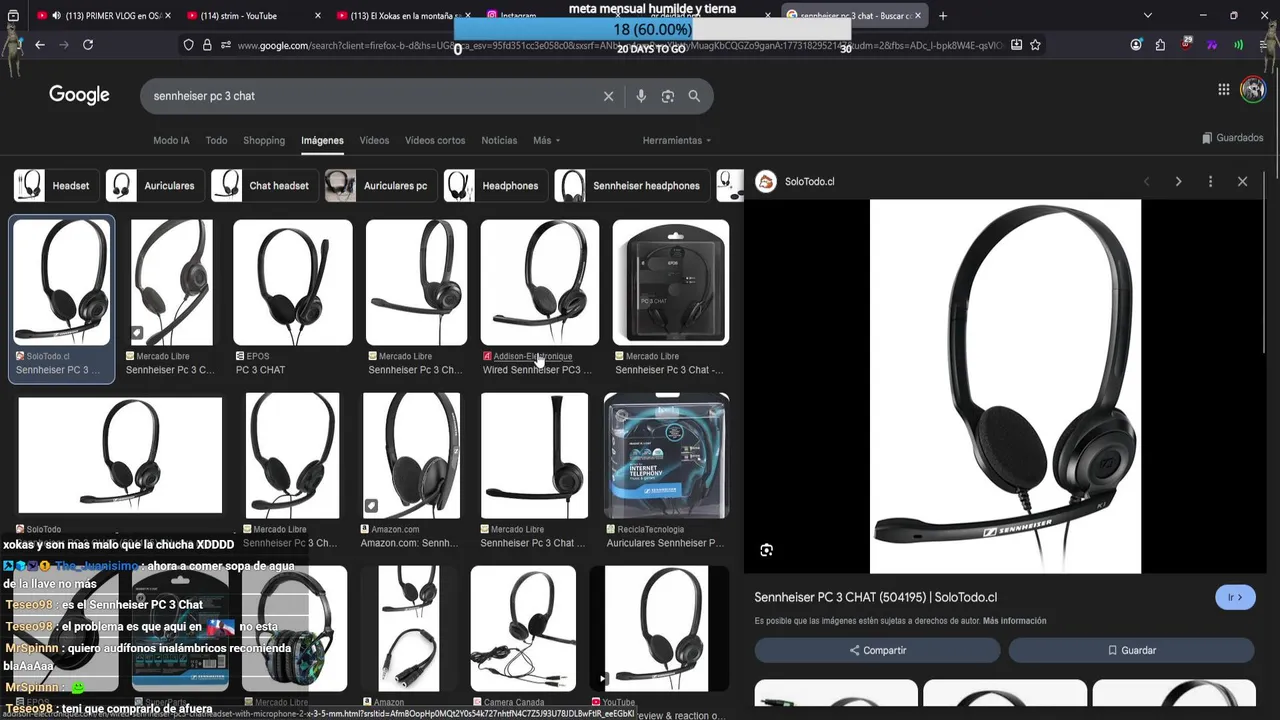Image resolution: width=1280 pixels, height=720 pixels.
Task: Filter images by the Headphones chip
Action: (x=496, y=186)
